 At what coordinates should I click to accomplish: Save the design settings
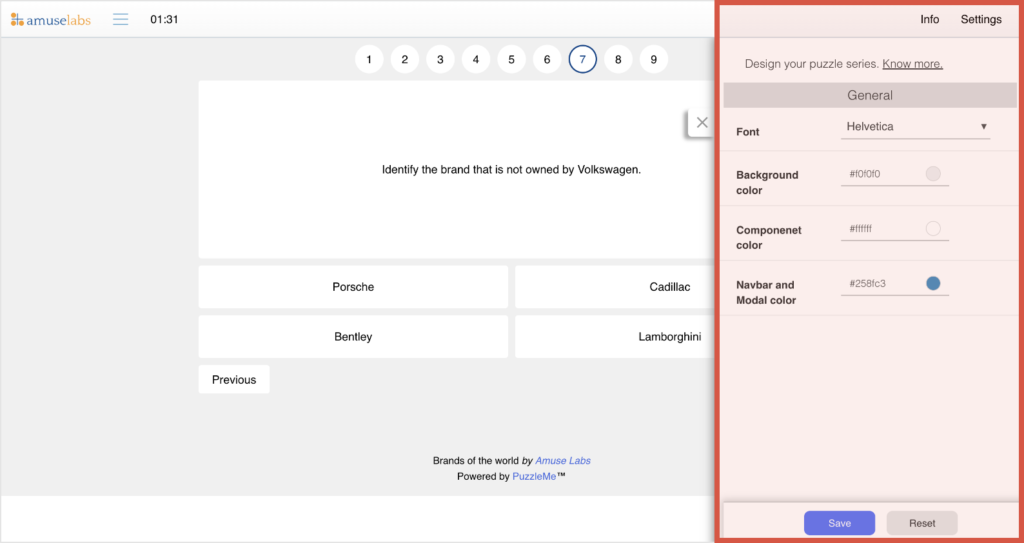[x=839, y=523]
